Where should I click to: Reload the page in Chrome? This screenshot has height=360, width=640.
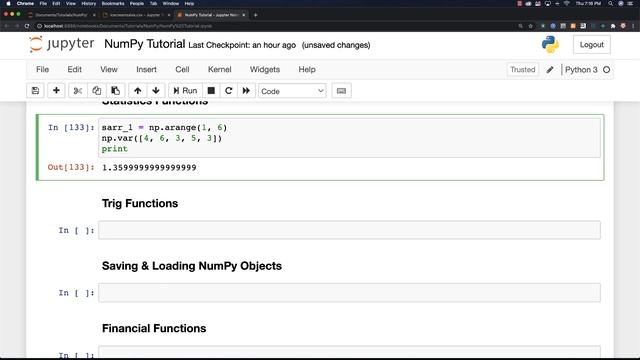pos(27,26)
